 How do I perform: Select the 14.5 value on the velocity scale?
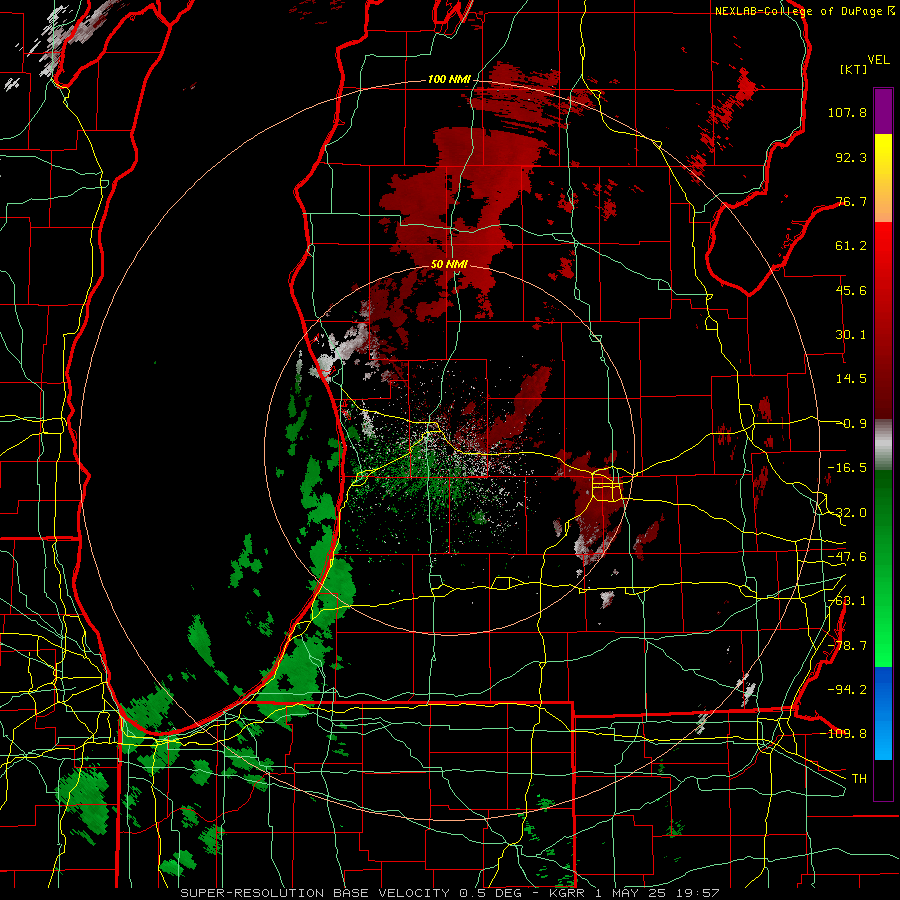[851, 379]
